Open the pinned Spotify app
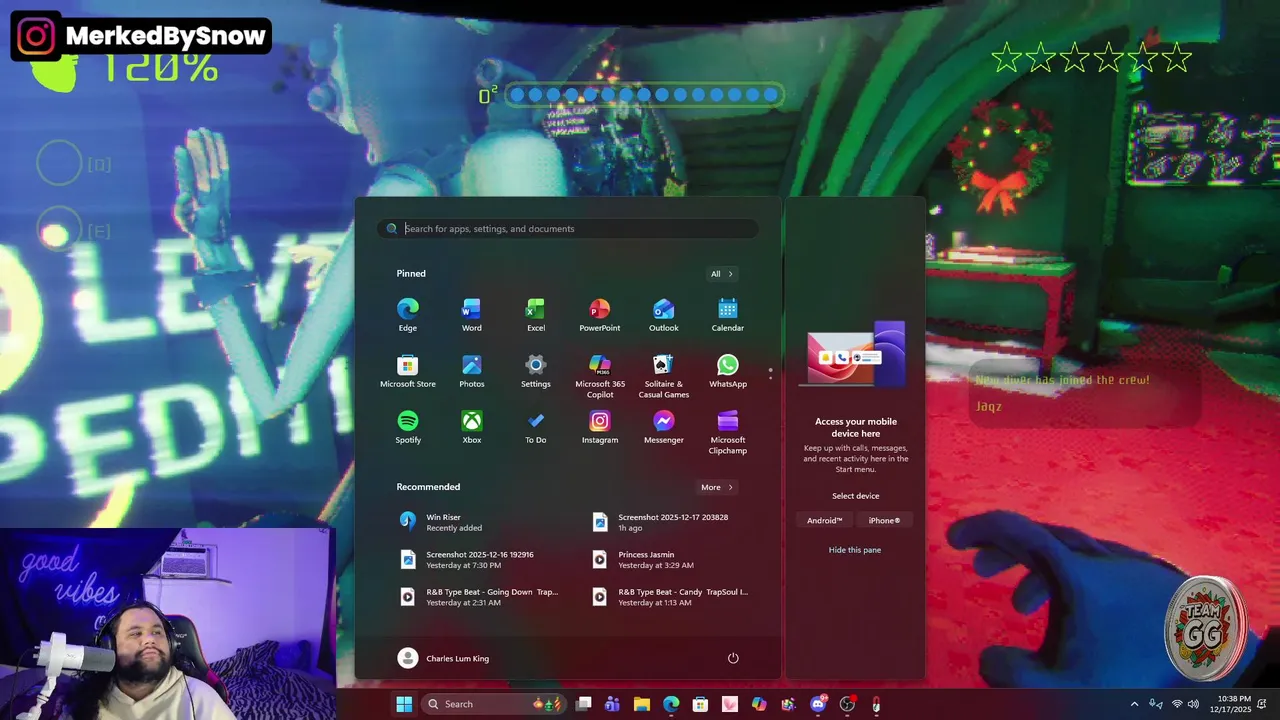1280x720 pixels. tap(408, 426)
